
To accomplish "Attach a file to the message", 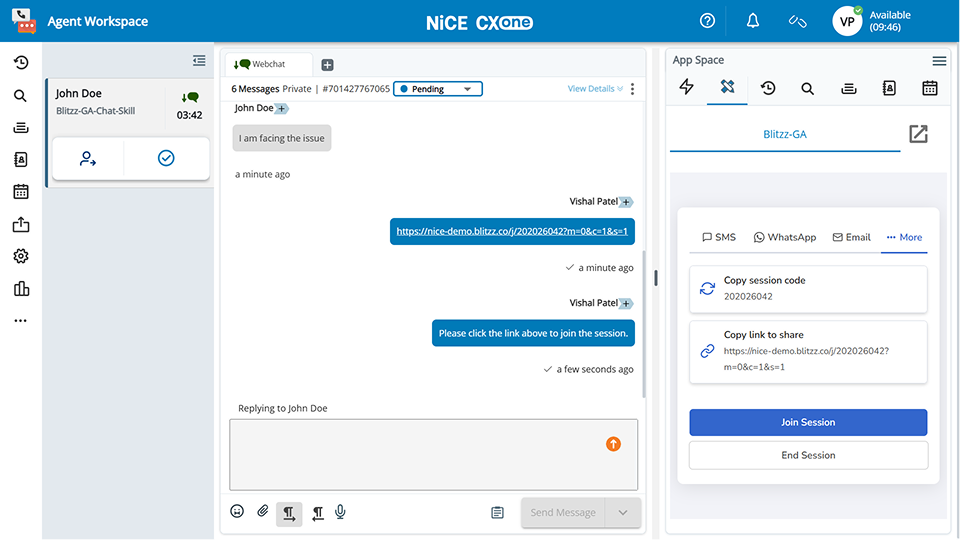I will click(x=263, y=511).
